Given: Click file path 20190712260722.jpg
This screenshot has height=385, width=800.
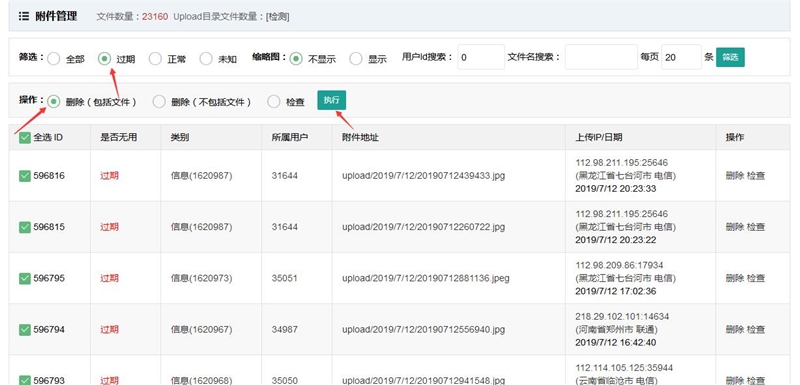Looking at the screenshot, I should click(423, 227).
